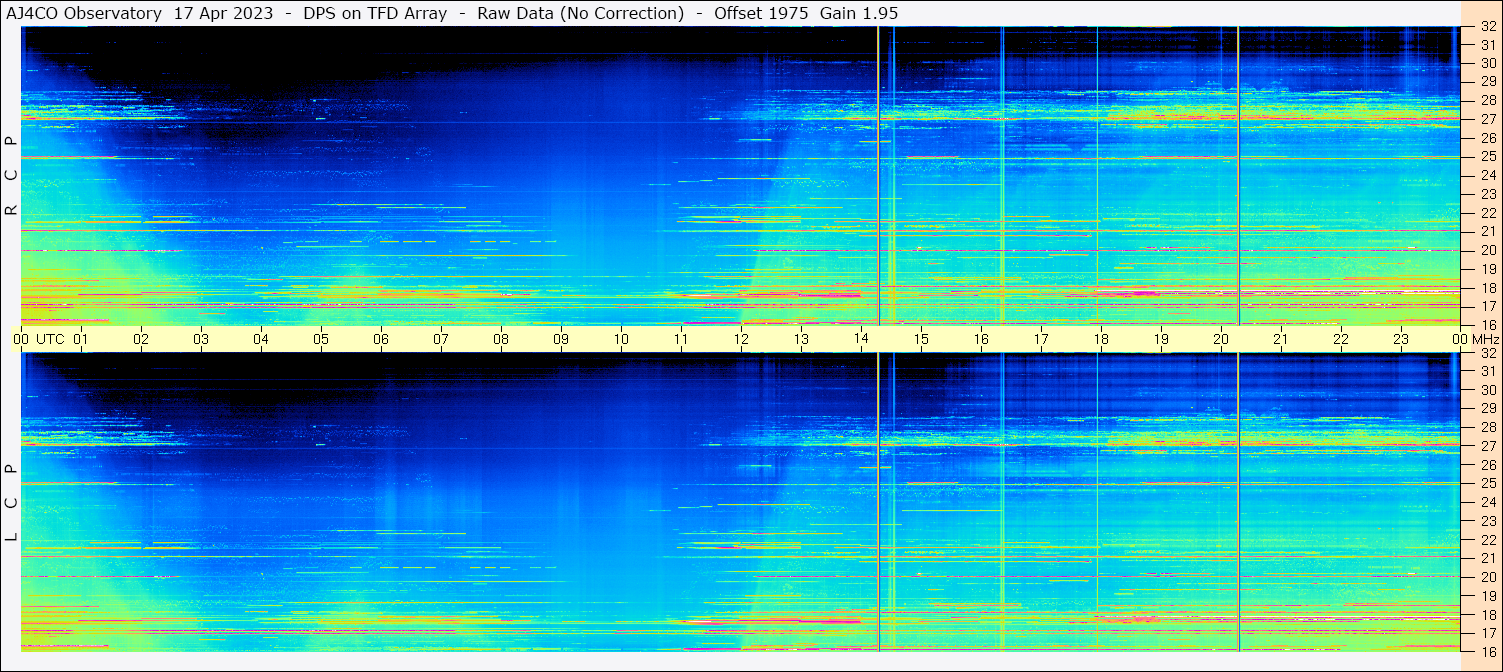Select the 03 hour time marker
Viewport: 1503px width, 672px height.
[201, 339]
